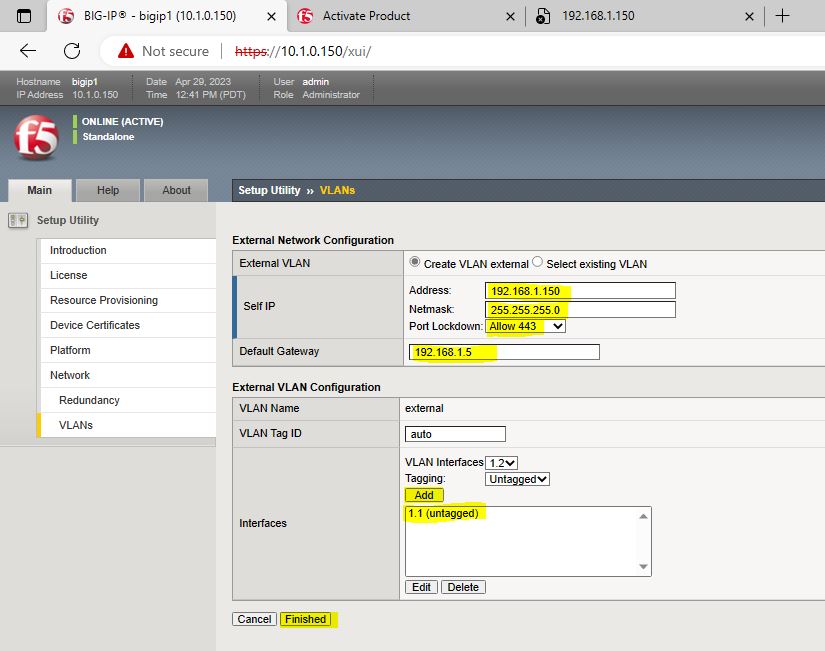This screenshot has height=651, width=825.
Task: Click the F5 logo icon
Action: click(x=36, y=138)
